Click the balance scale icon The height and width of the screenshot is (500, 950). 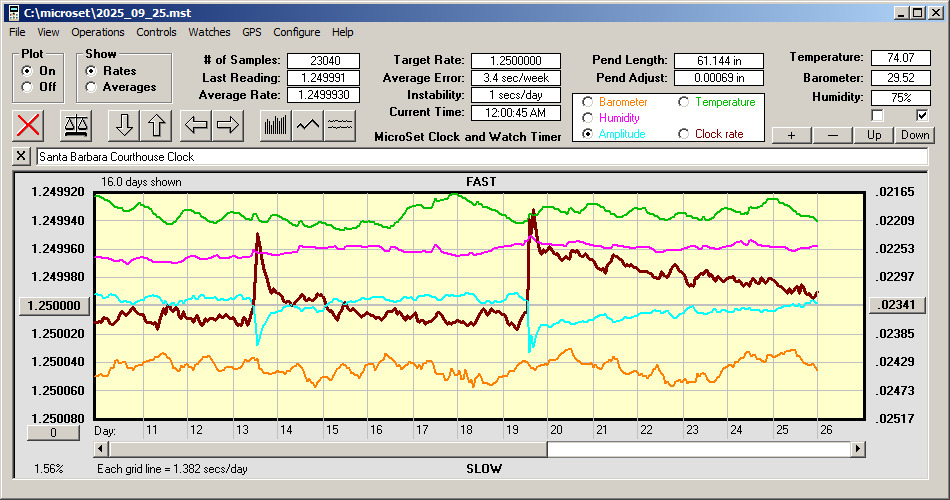pos(75,125)
